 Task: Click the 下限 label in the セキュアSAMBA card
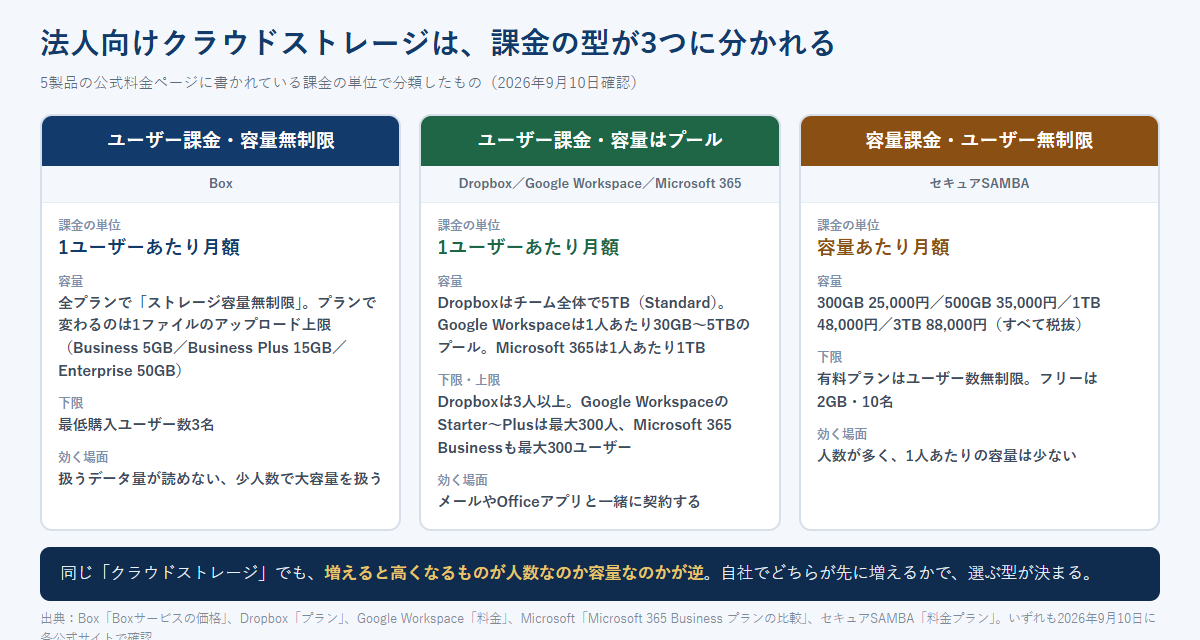(x=830, y=357)
